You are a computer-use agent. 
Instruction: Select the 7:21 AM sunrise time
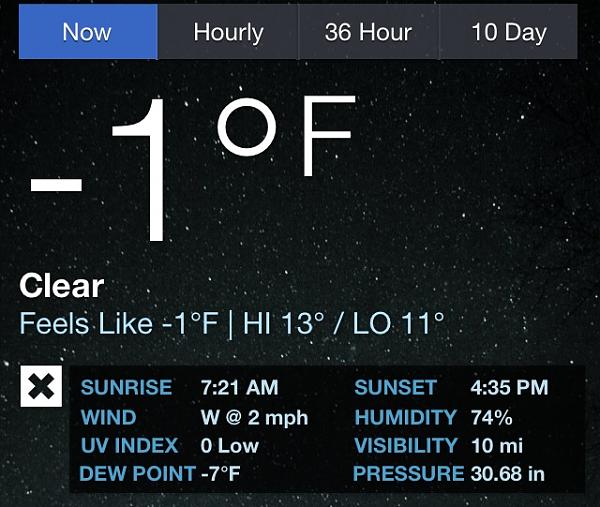tap(239, 387)
